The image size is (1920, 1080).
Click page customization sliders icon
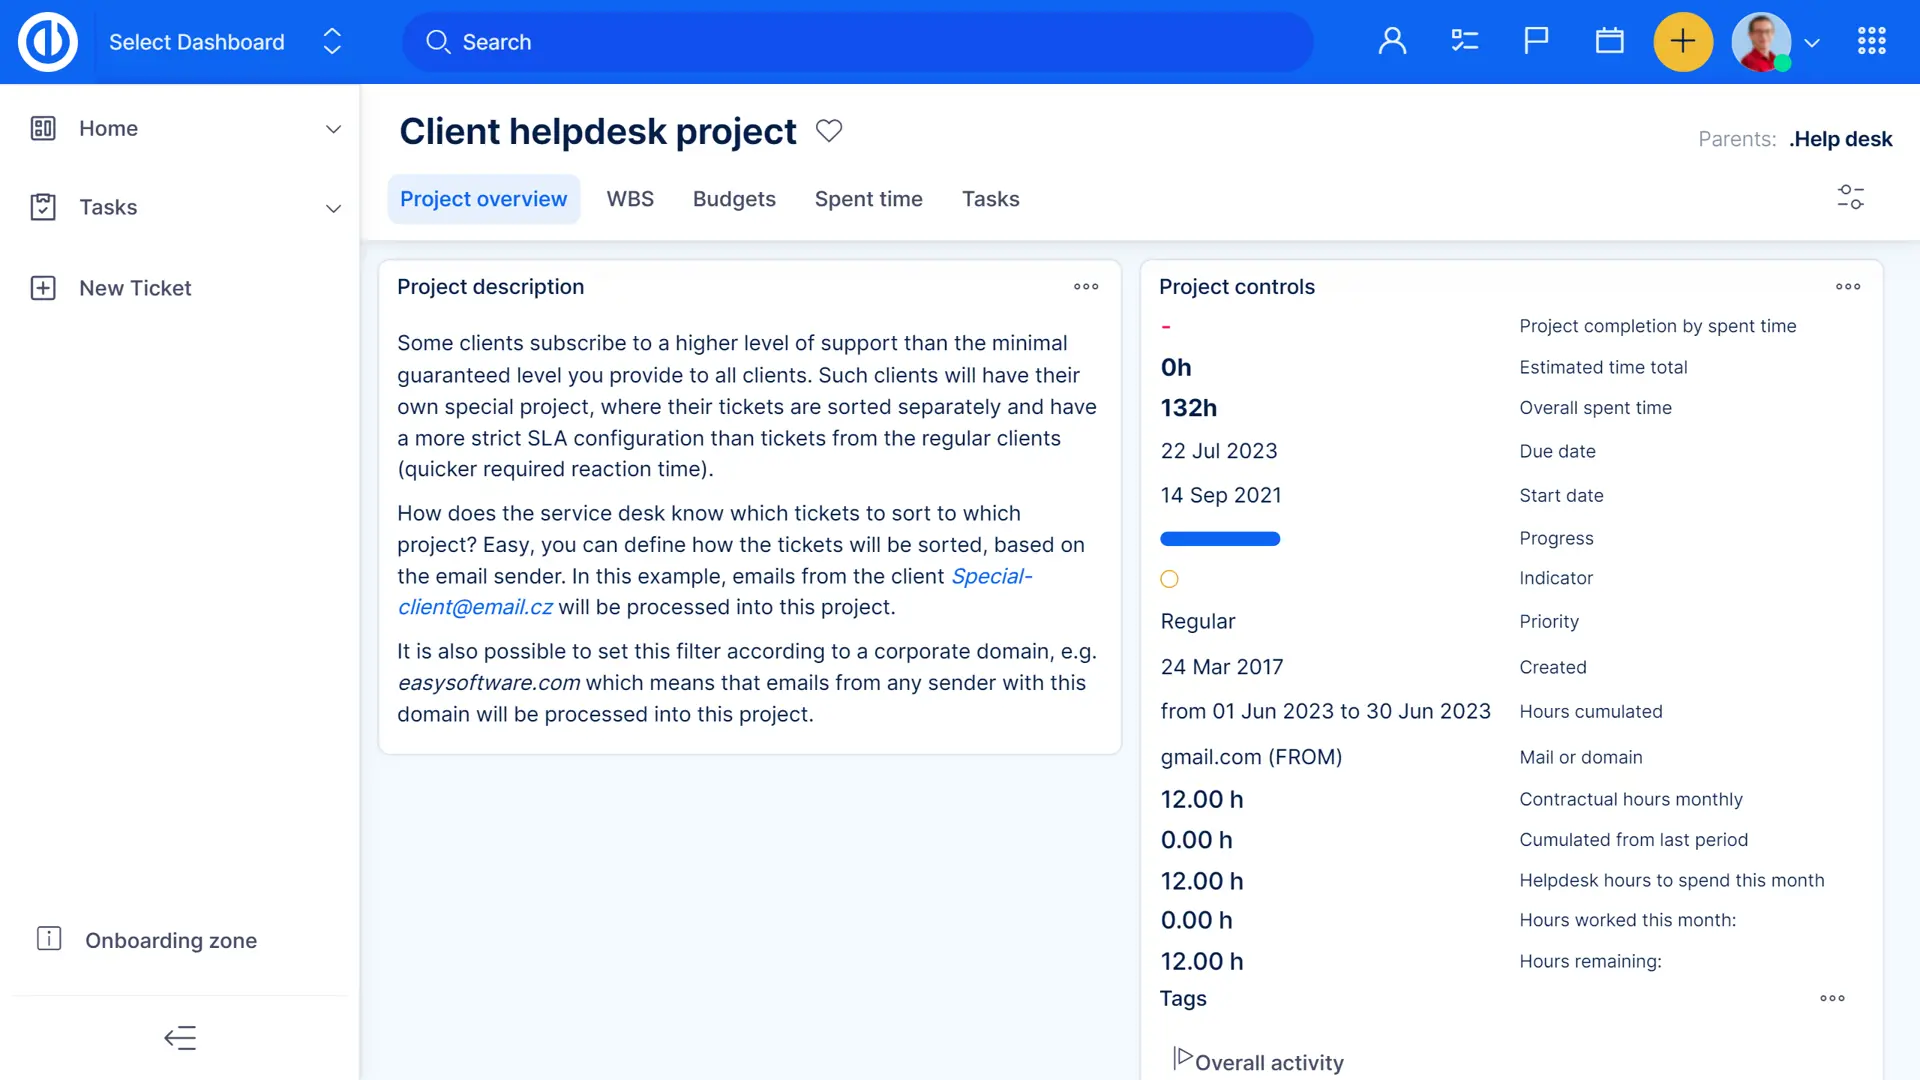pos(1850,197)
